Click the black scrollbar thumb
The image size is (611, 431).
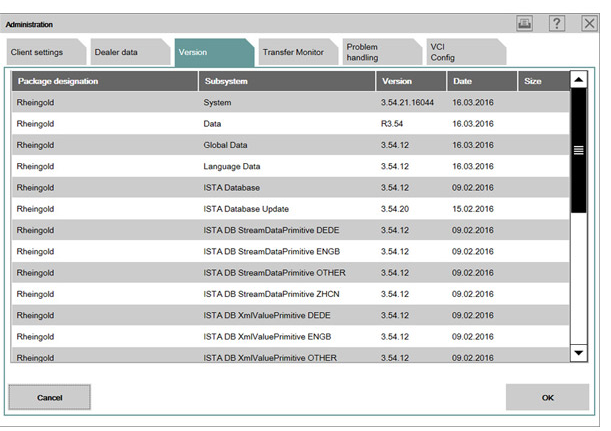pos(579,150)
